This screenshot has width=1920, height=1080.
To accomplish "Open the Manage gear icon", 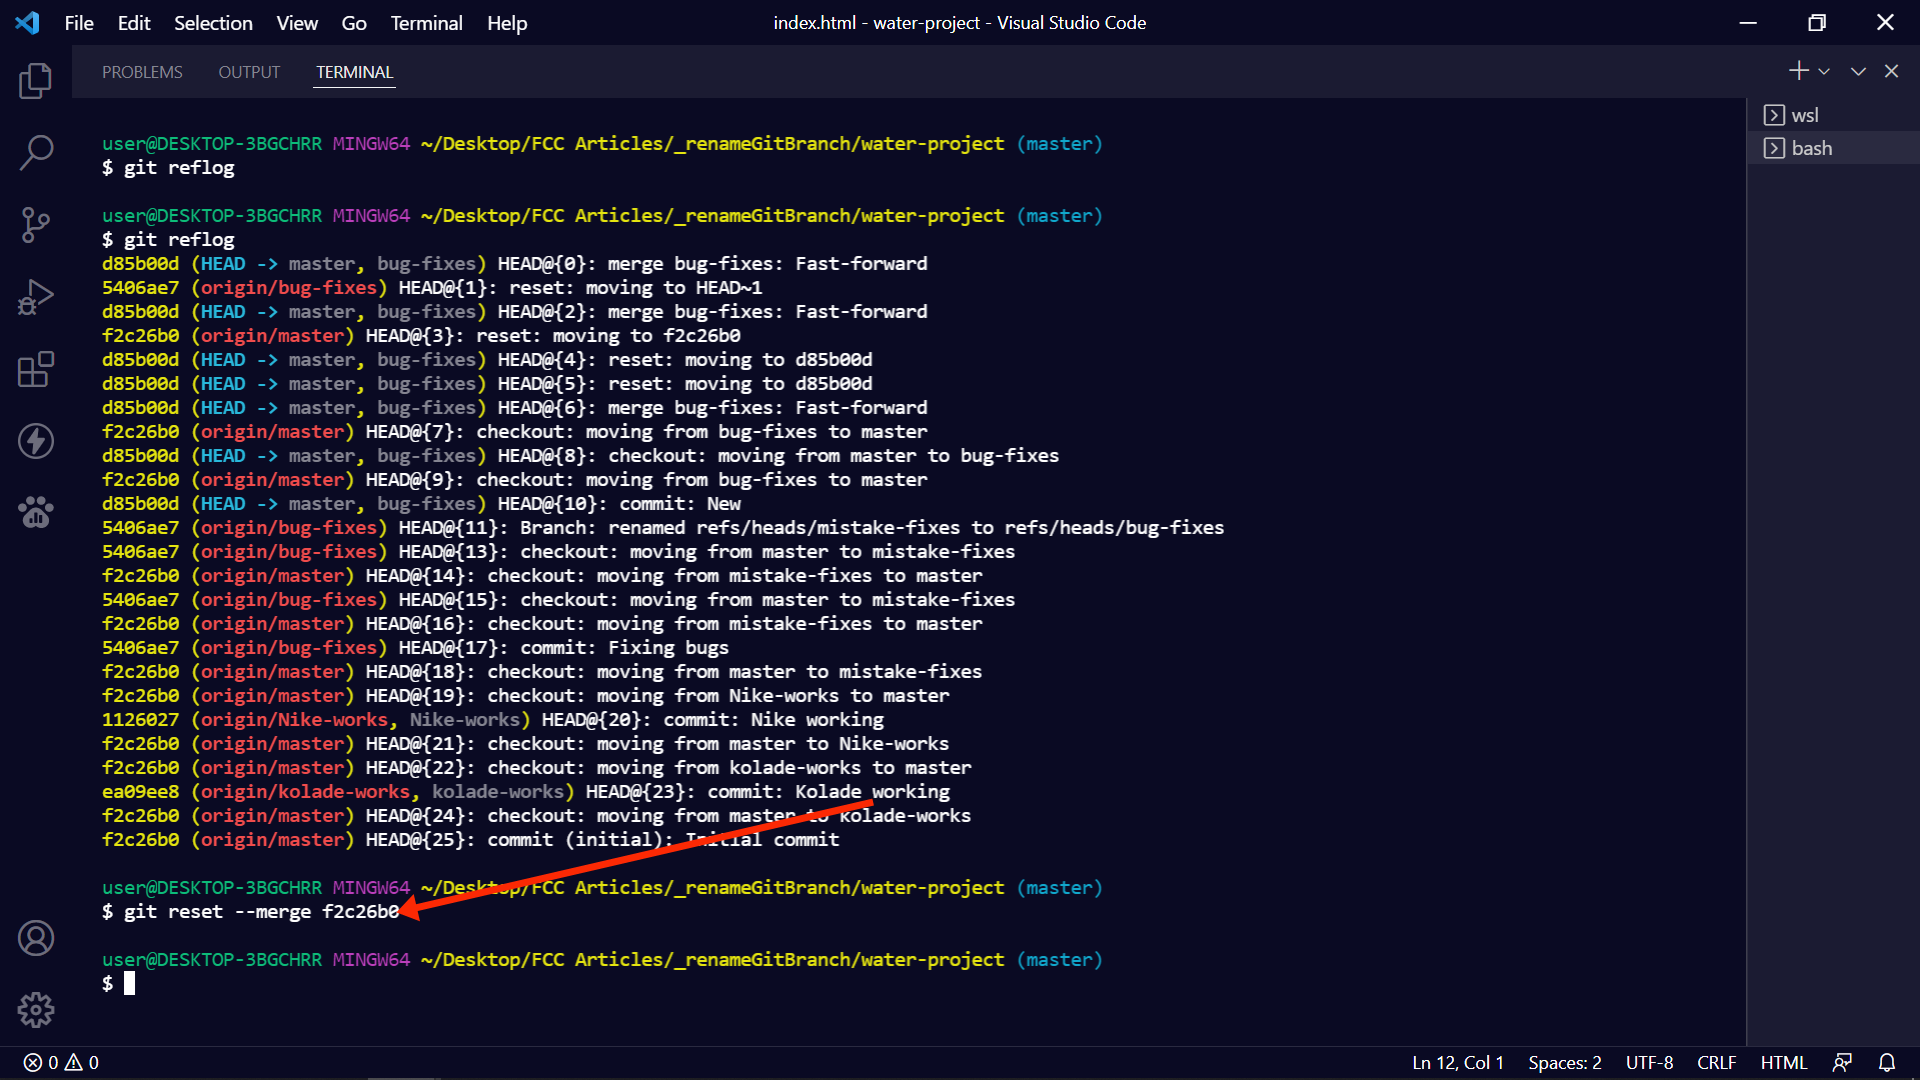I will pos(36,1010).
